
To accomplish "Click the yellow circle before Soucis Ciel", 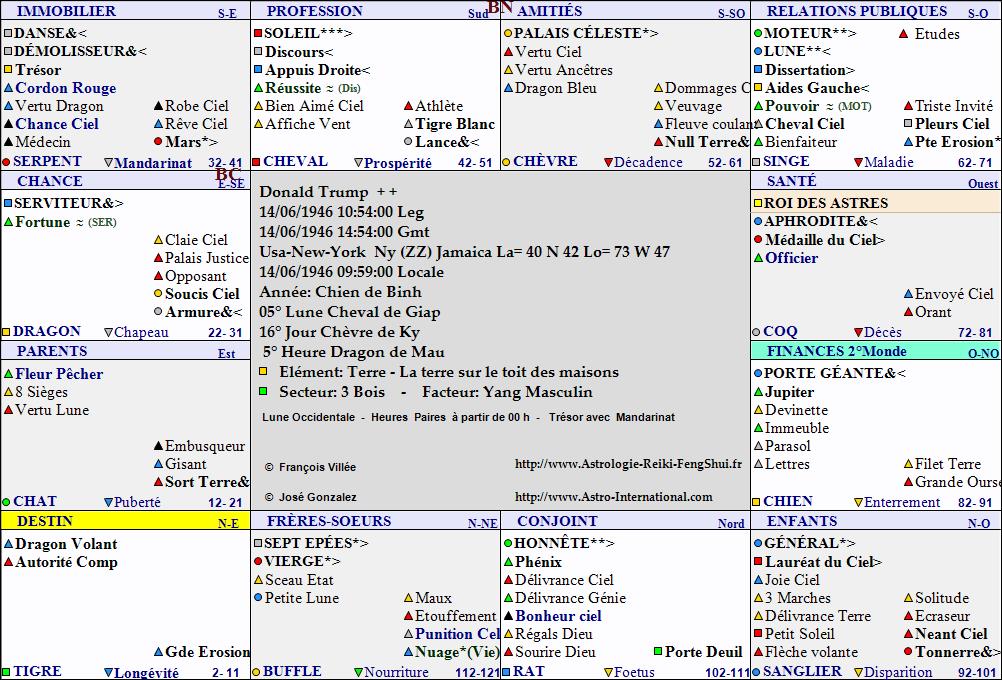I will point(158,294).
